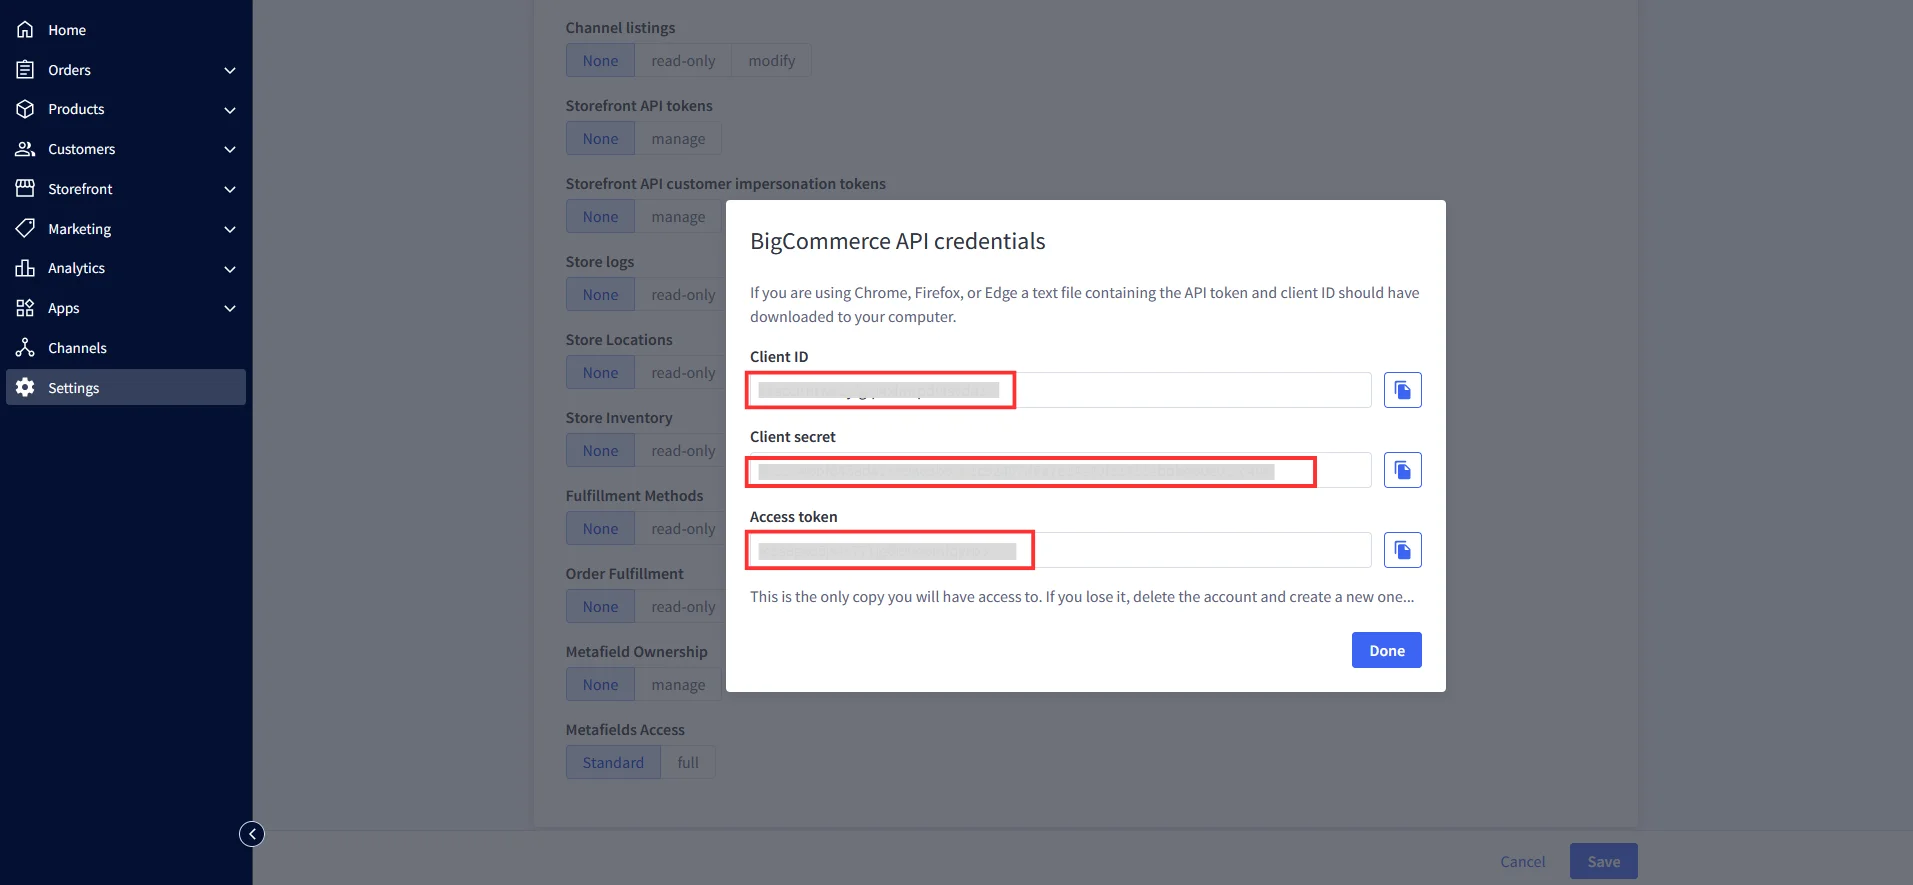Click the Access token text field

1200,550
